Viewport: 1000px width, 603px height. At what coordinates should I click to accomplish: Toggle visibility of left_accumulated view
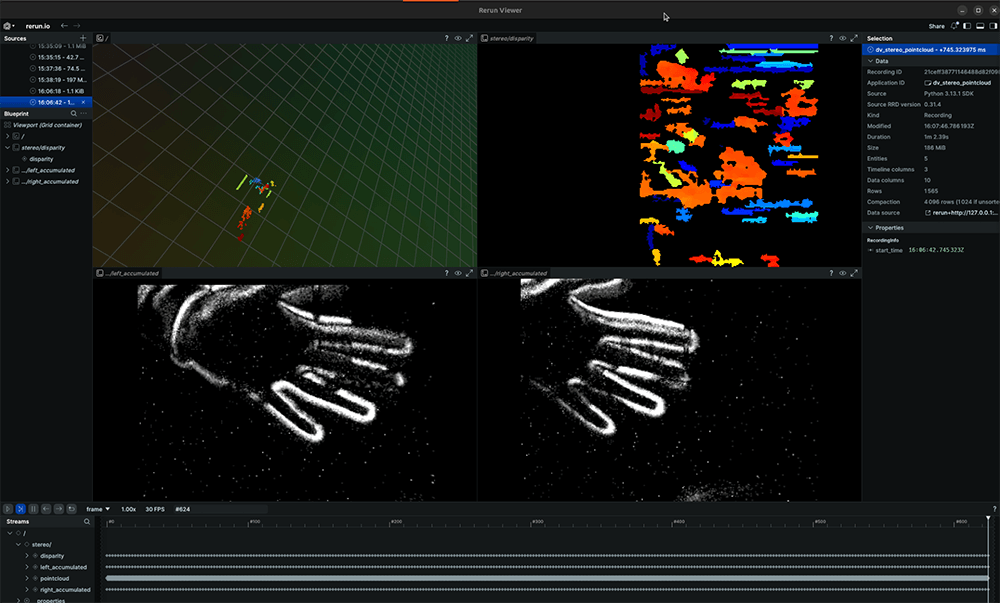coord(458,273)
